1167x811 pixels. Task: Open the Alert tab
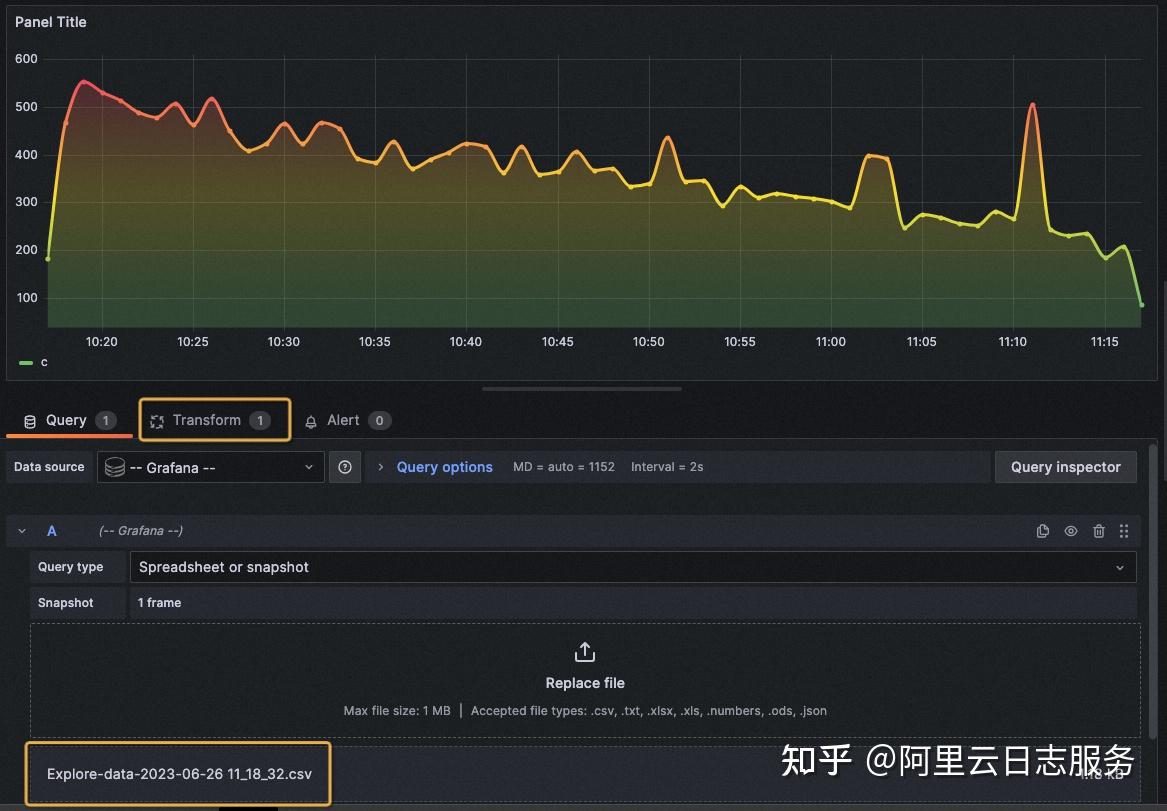pyautogui.click(x=343, y=420)
